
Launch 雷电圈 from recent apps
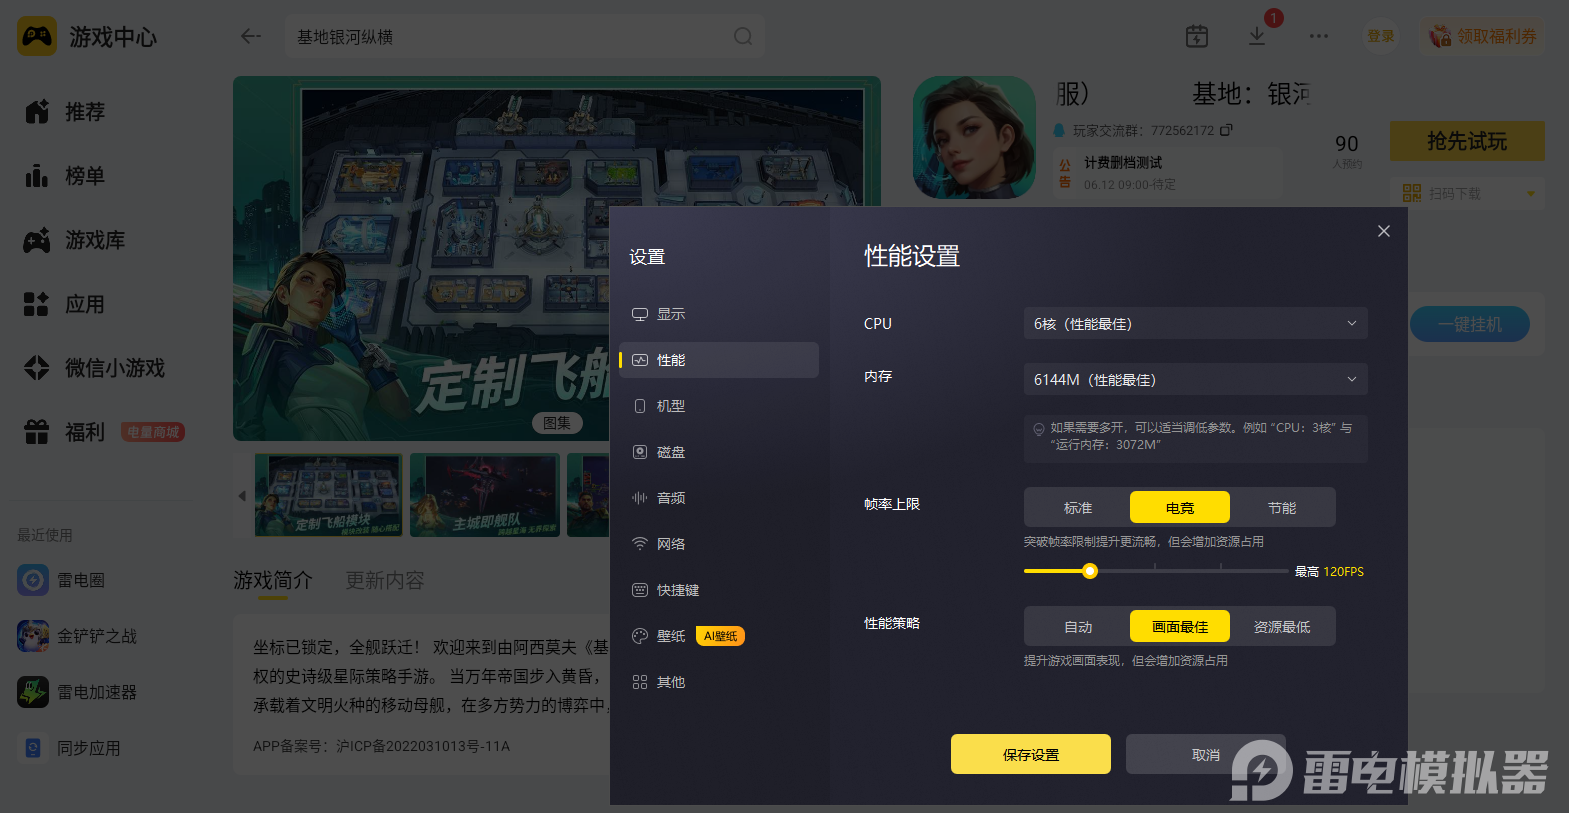62,580
